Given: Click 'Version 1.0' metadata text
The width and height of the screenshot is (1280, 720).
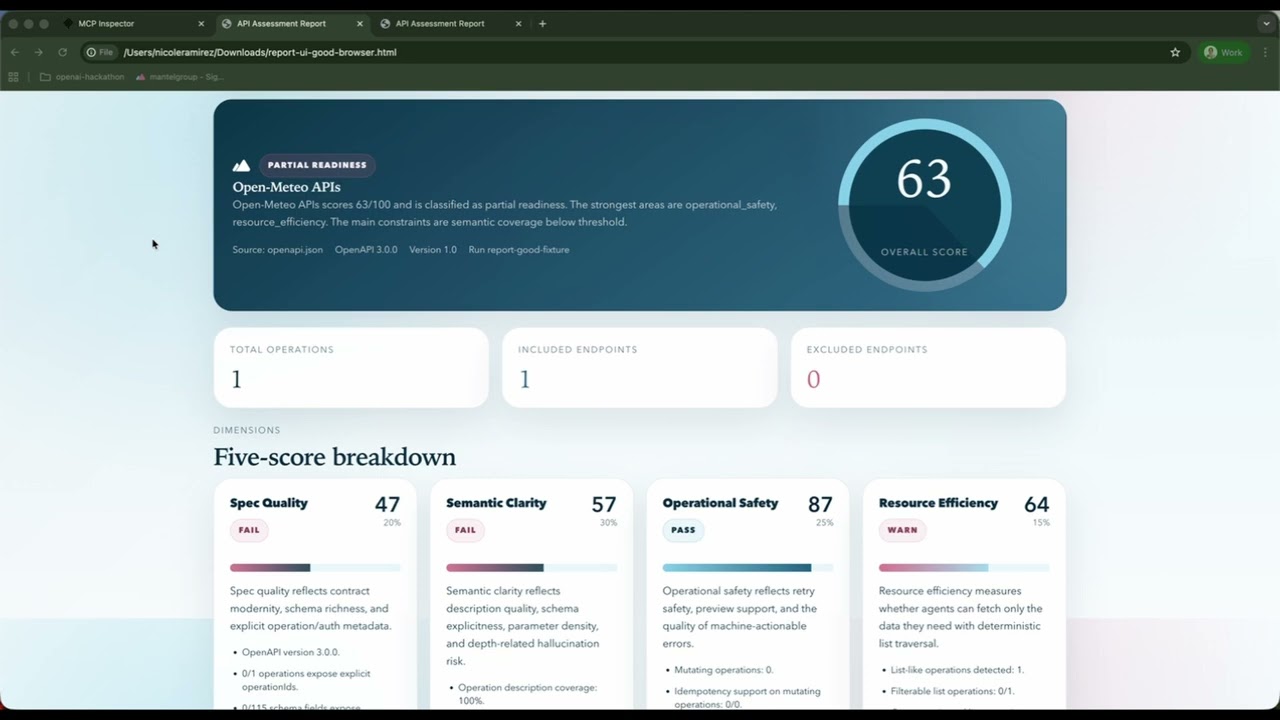Looking at the screenshot, I should [433, 250].
